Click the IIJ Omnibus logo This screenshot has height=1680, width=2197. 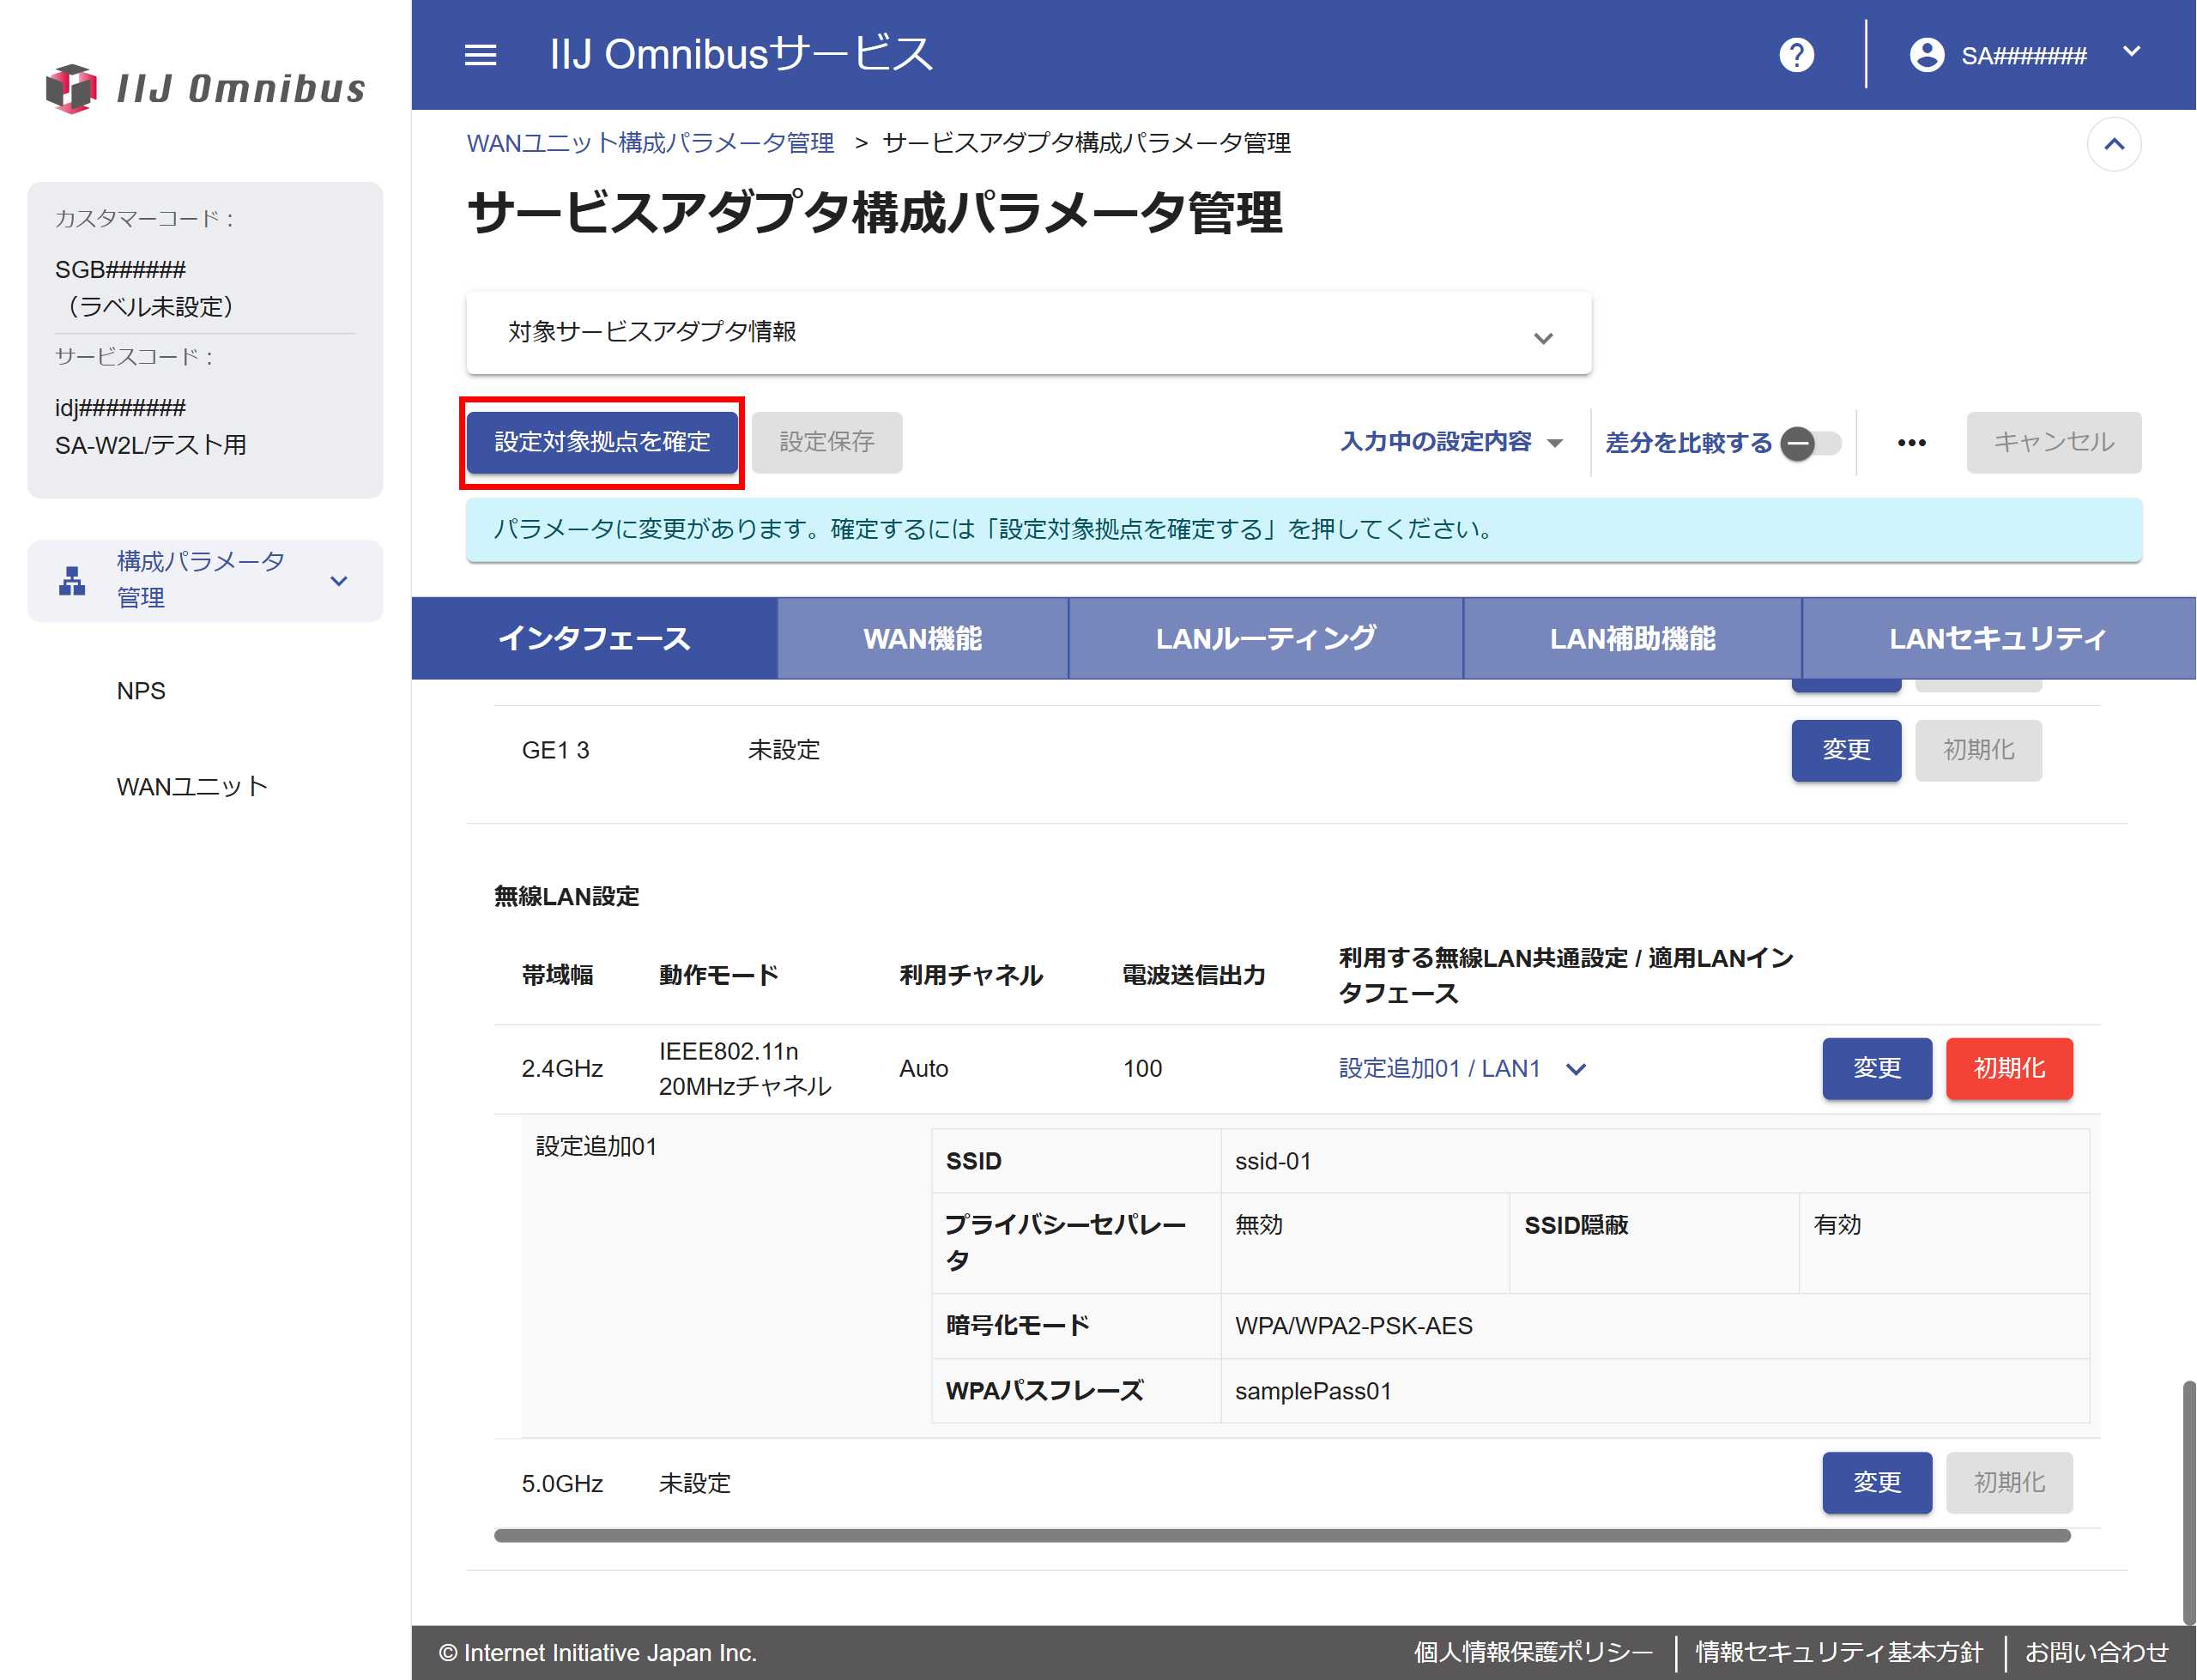point(205,88)
